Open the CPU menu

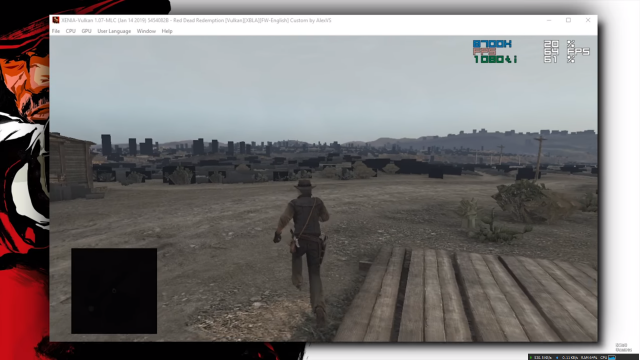71,31
